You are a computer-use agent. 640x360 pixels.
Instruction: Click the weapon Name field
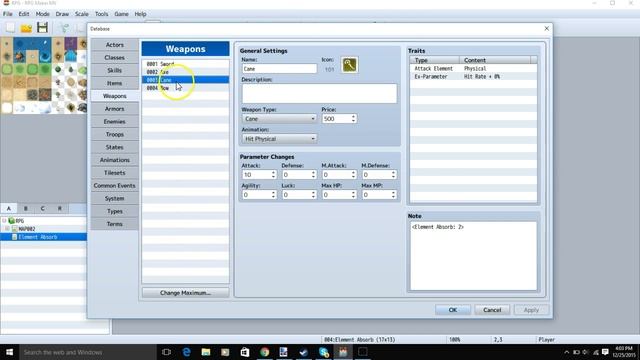(x=279, y=69)
